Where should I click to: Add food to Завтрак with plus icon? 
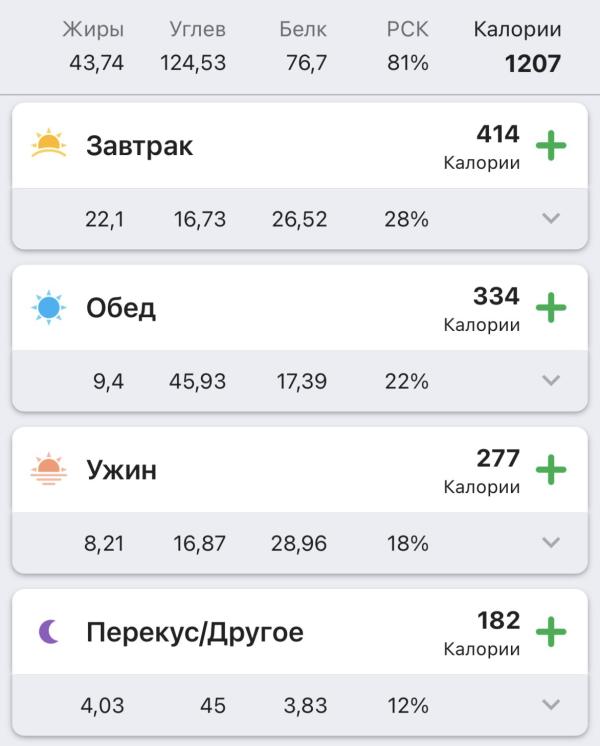551,146
